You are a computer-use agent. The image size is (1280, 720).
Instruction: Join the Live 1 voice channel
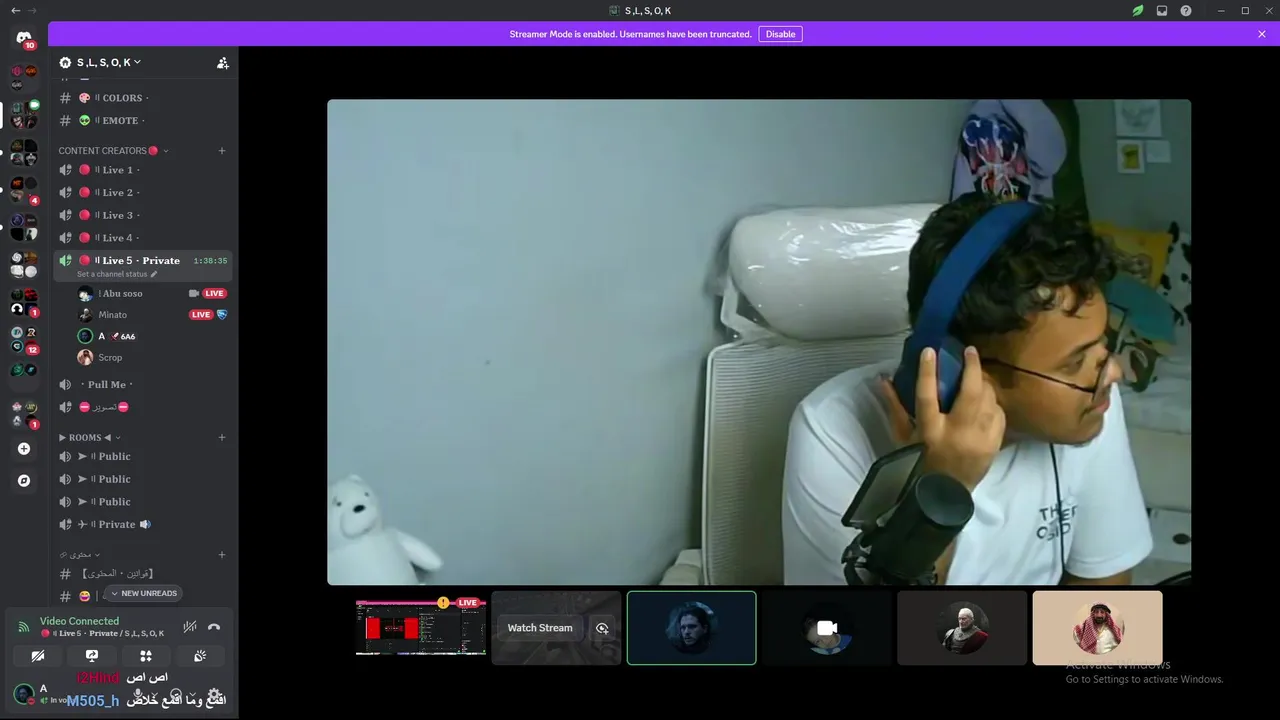[143, 170]
